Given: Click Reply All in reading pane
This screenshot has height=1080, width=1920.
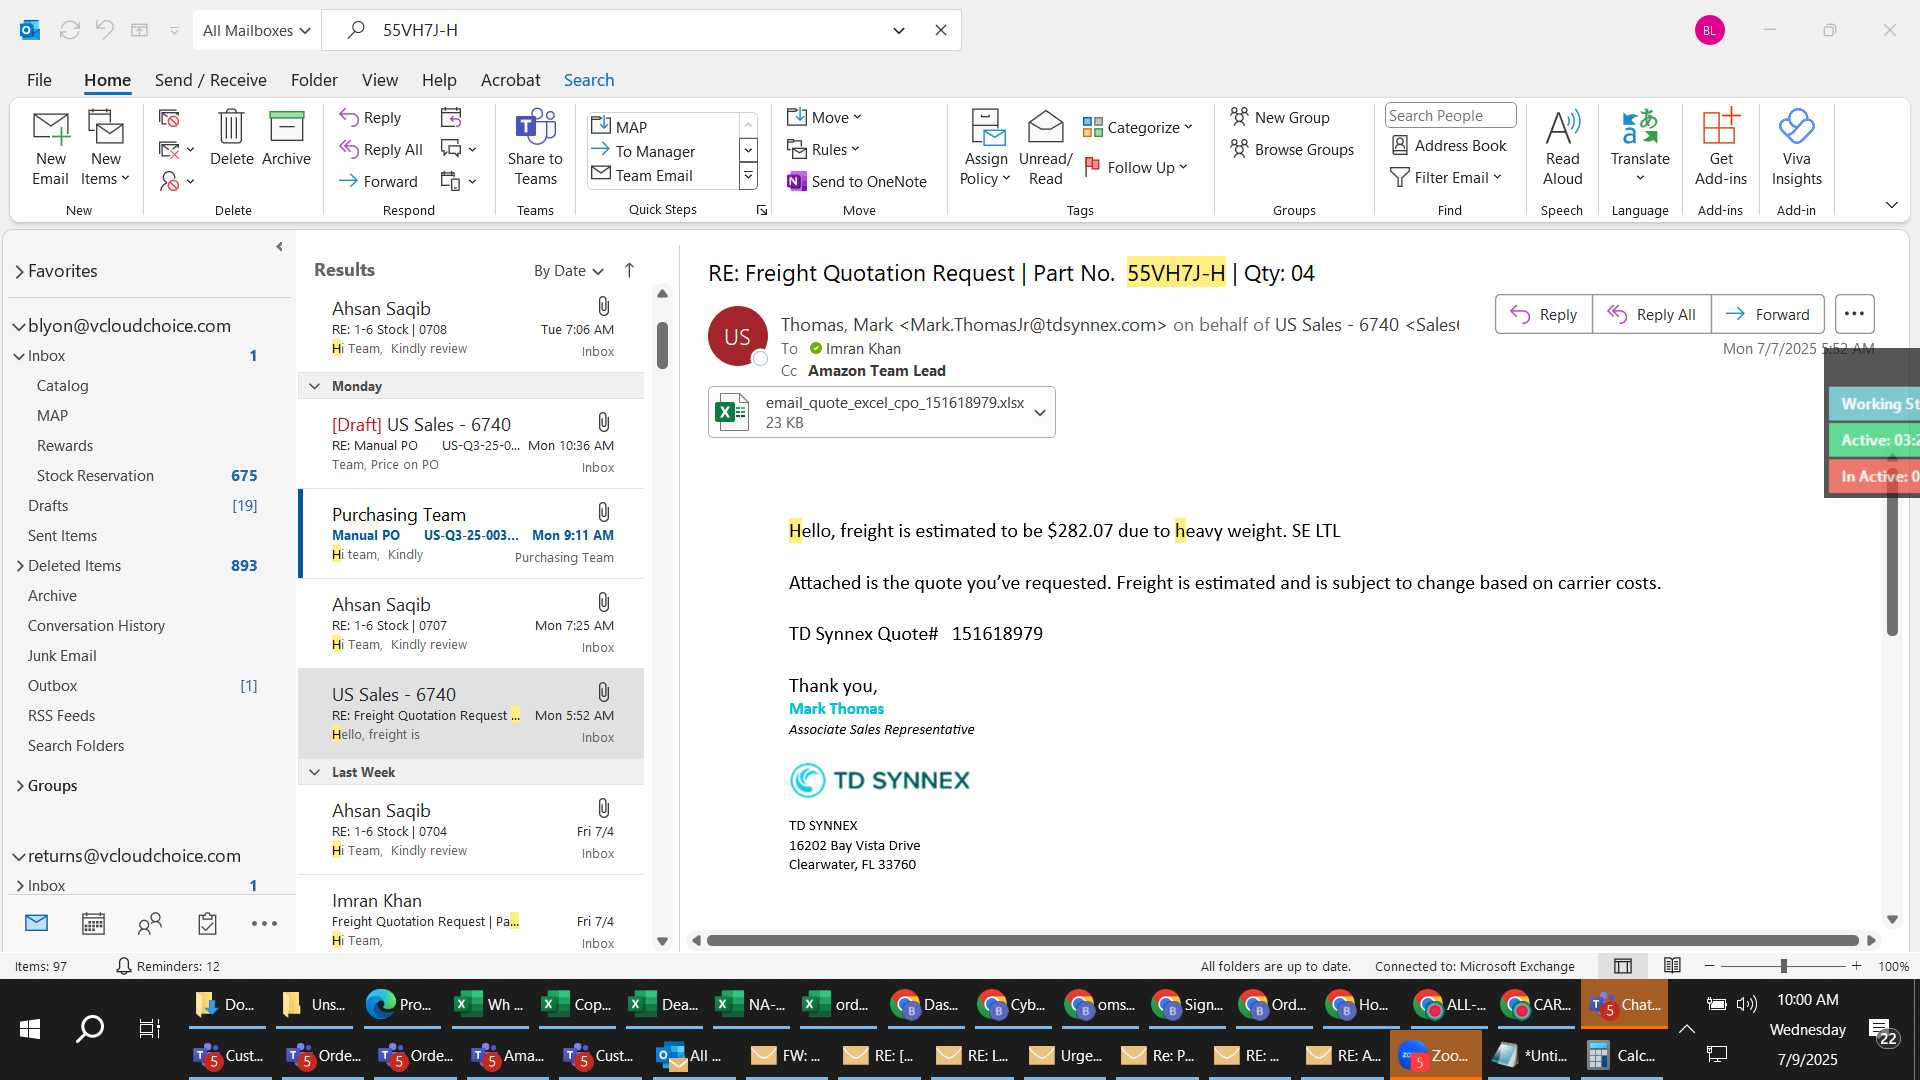Looking at the screenshot, I should [1651, 314].
